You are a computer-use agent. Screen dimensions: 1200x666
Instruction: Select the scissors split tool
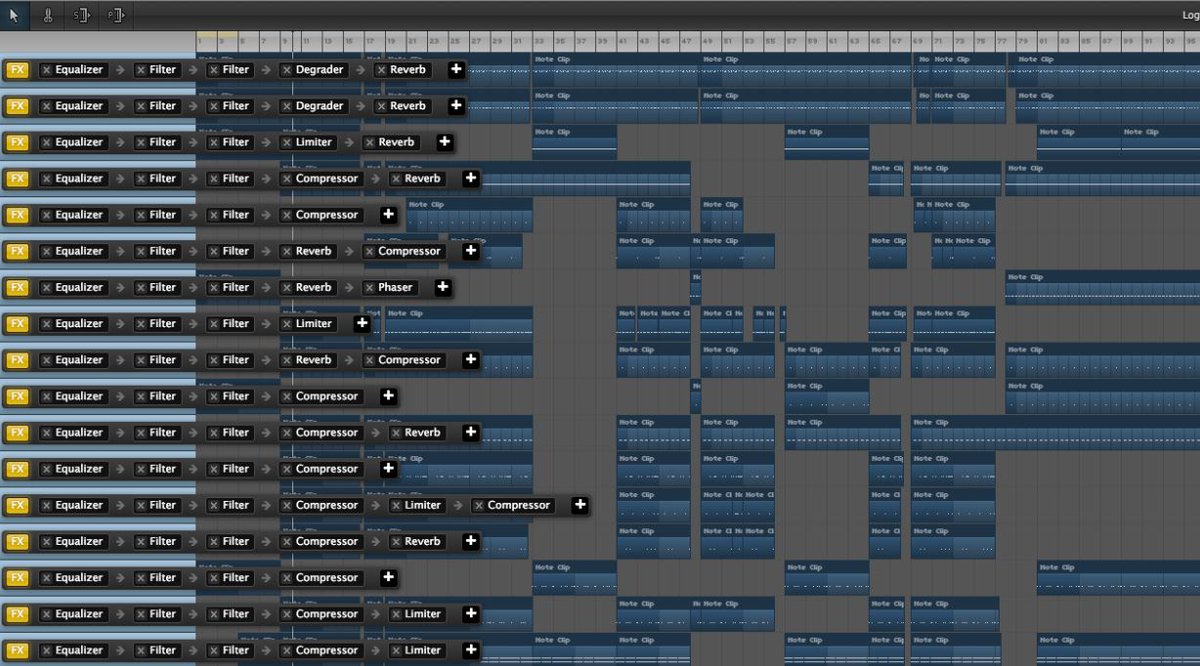pos(48,15)
